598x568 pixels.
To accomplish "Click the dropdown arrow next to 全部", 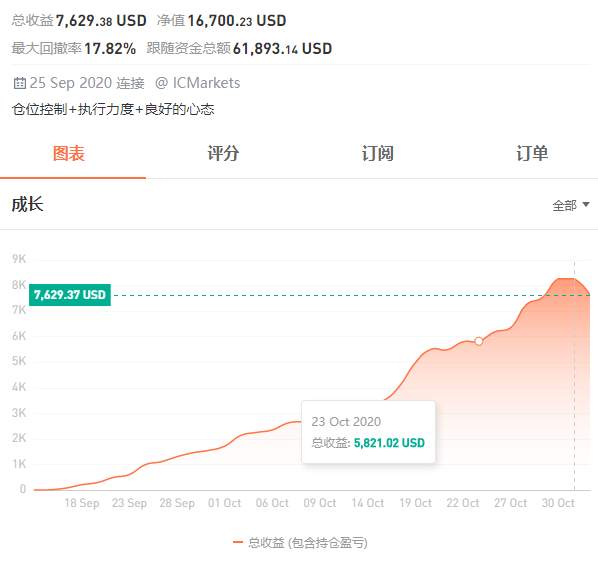I will (586, 205).
